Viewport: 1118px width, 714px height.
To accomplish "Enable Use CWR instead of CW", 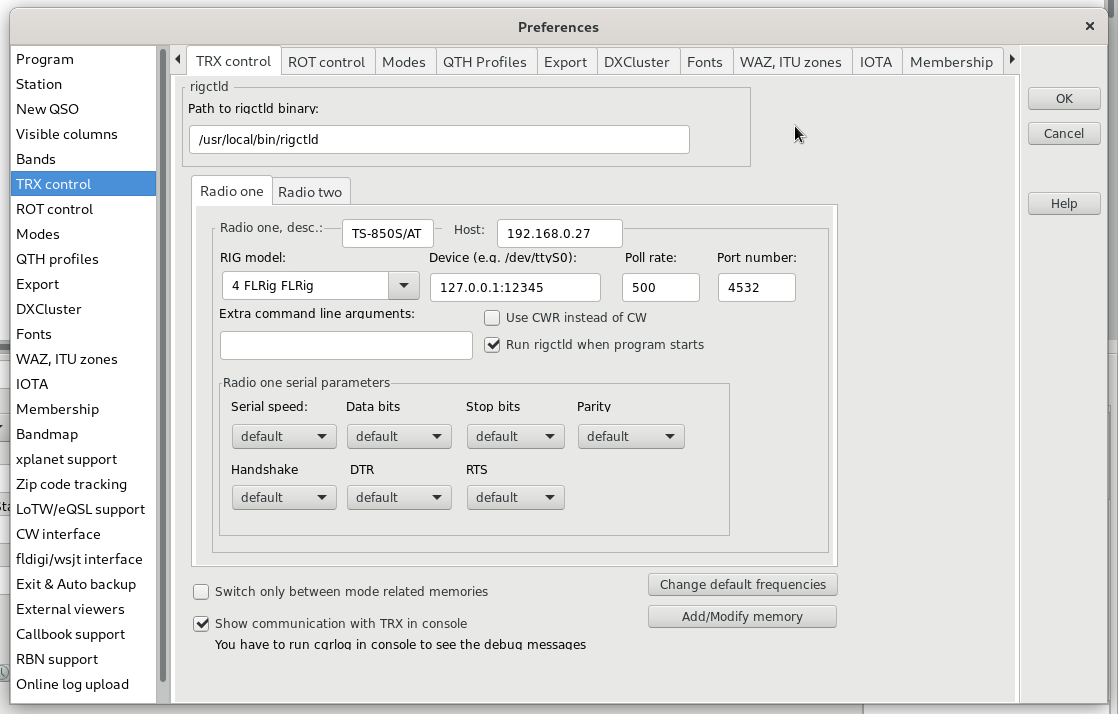I will coord(492,318).
